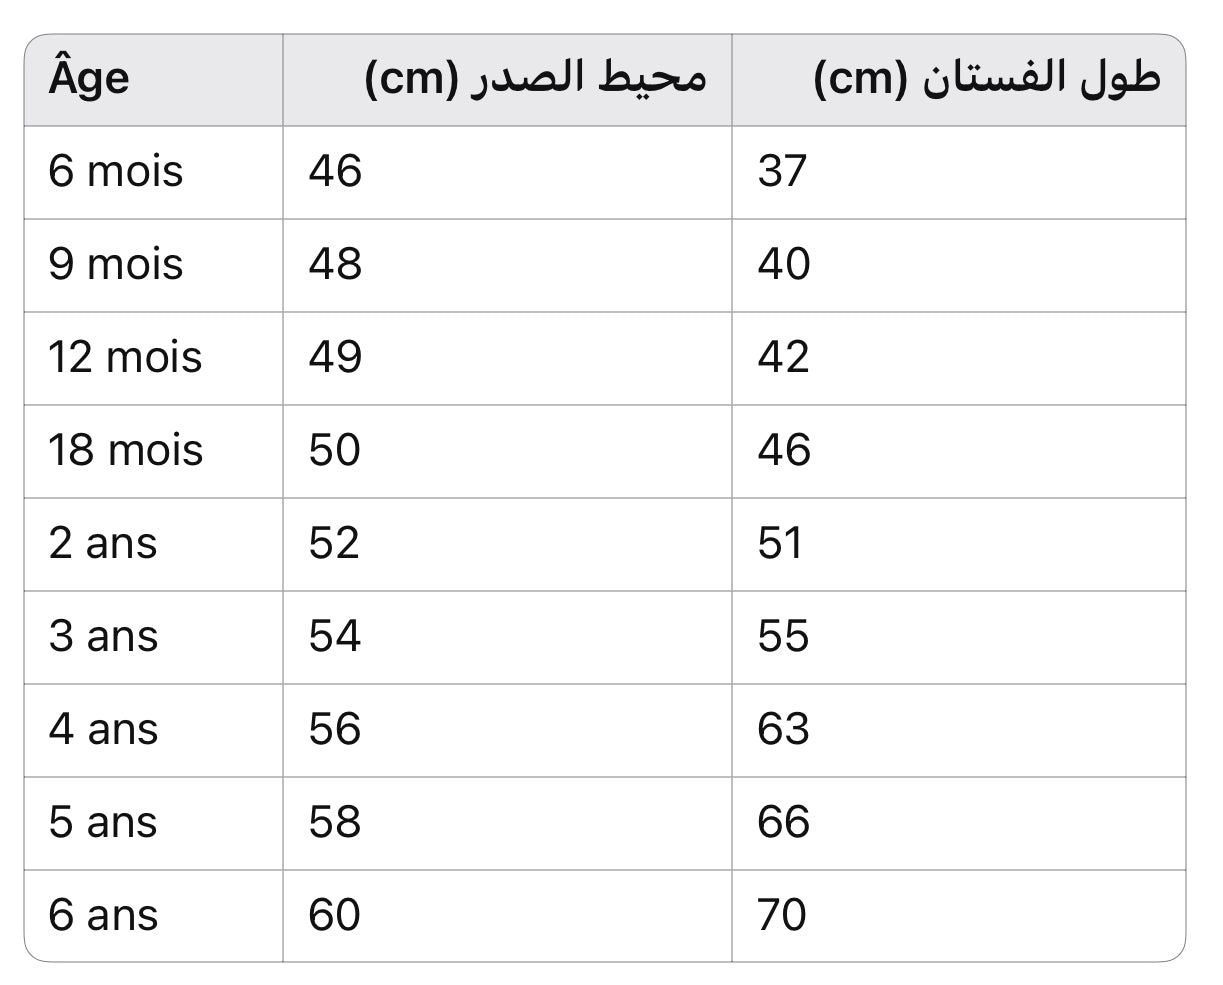Click the طول الفستان (cm) header cell
The height and width of the screenshot is (985, 1223).
point(987,79)
